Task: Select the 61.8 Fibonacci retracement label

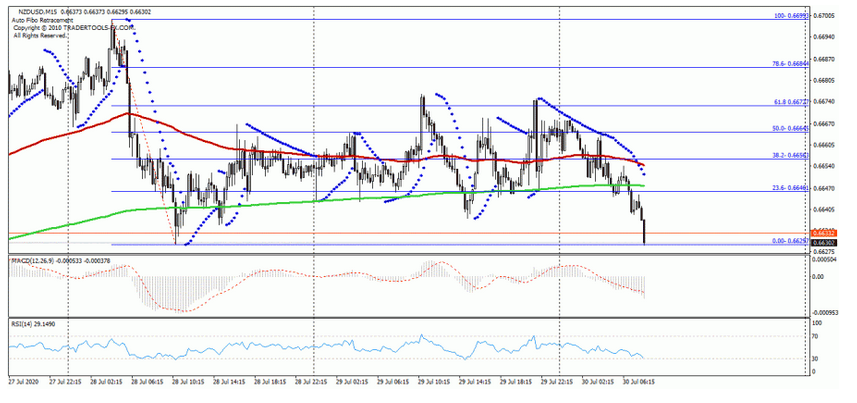Action: tap(789, 102)
